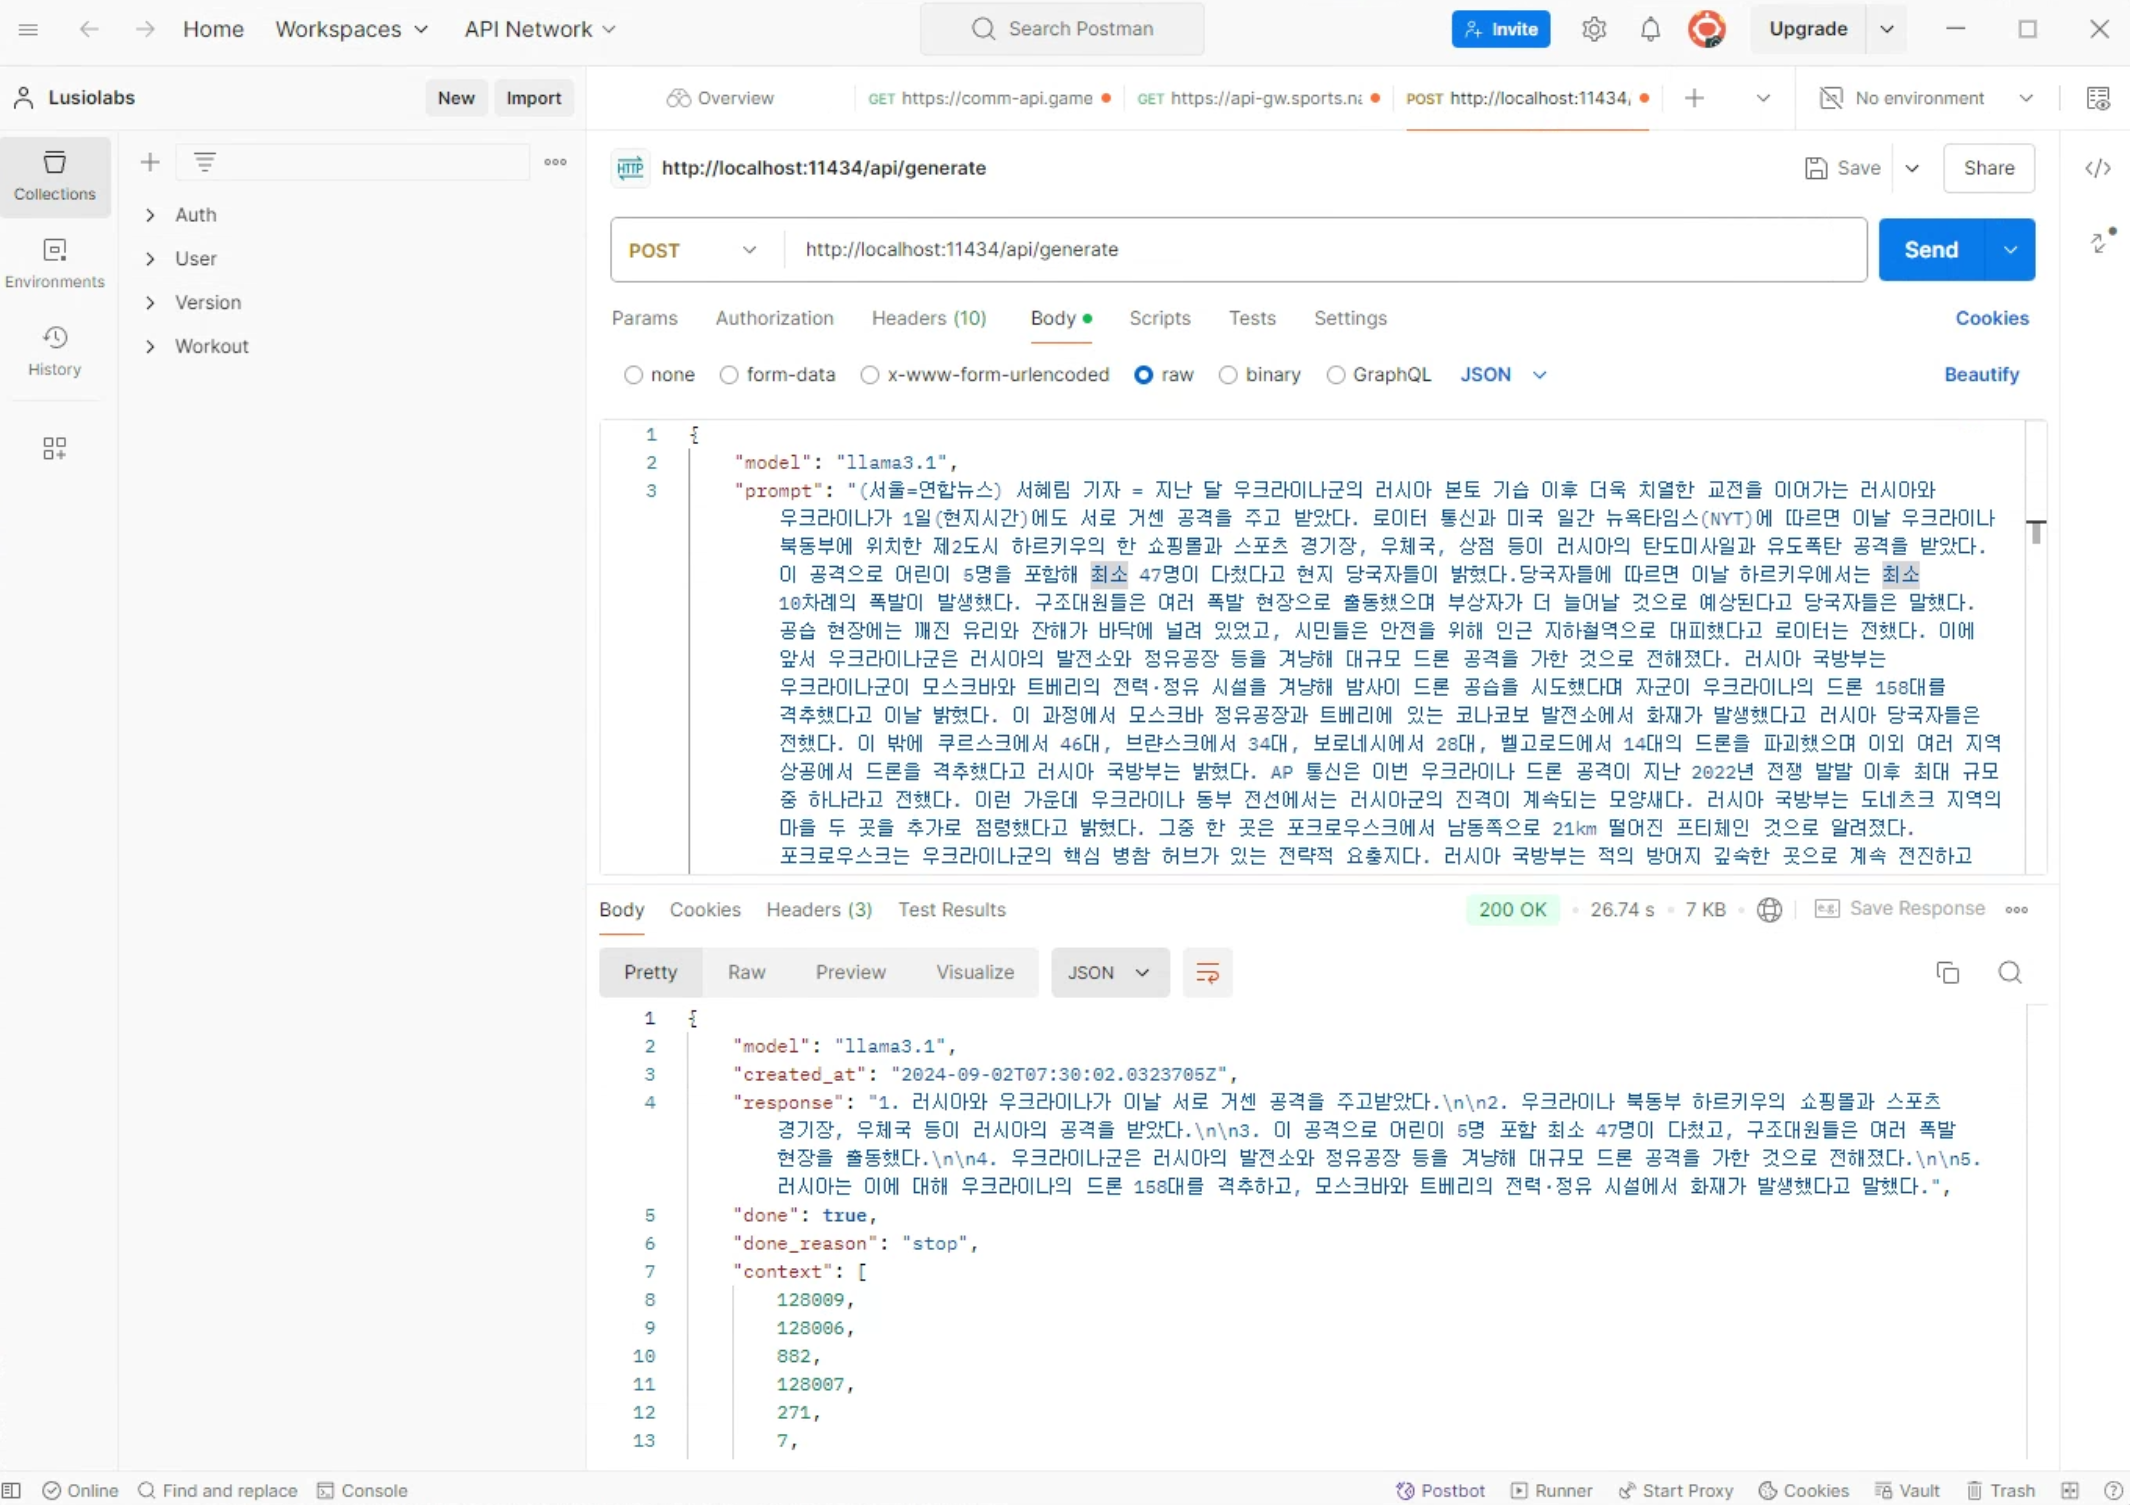This screenshot has height=1505, width=2130.
Task: Switch to the Raw response view tab
Action: click(x=746, y=972)
